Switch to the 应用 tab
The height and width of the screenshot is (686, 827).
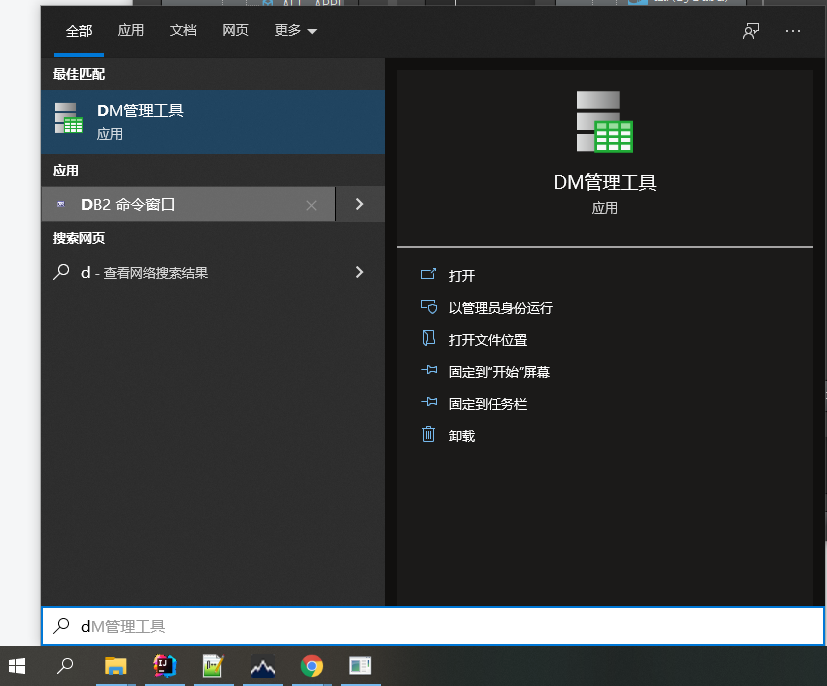point(130,30)
